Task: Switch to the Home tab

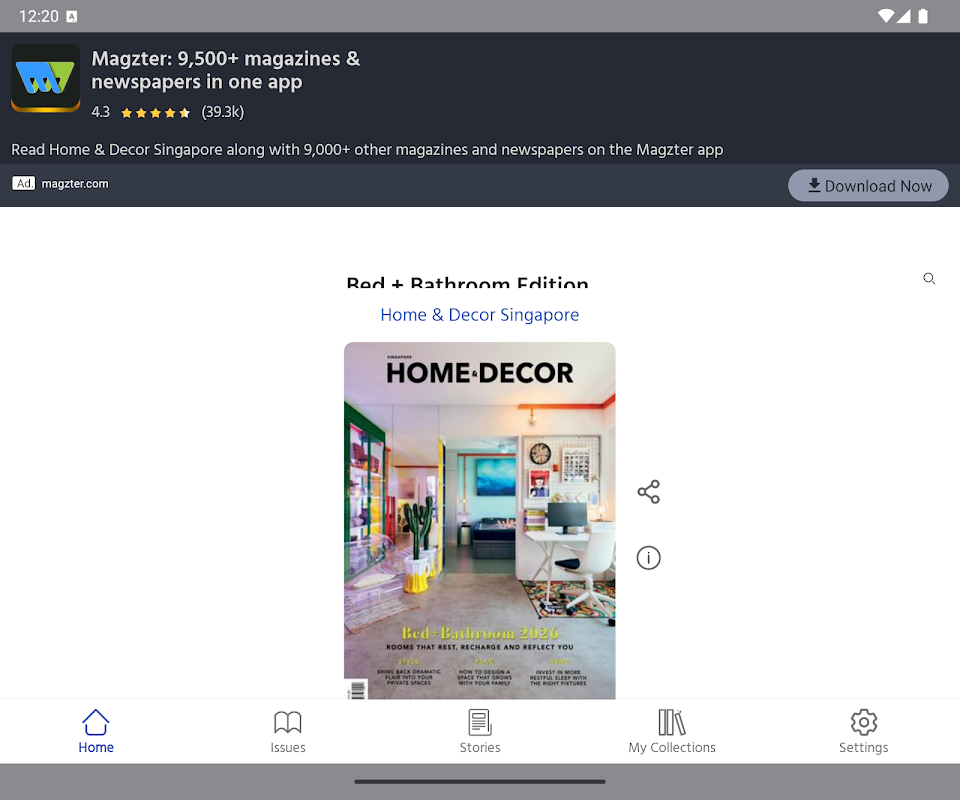Action: click(96, 731)
